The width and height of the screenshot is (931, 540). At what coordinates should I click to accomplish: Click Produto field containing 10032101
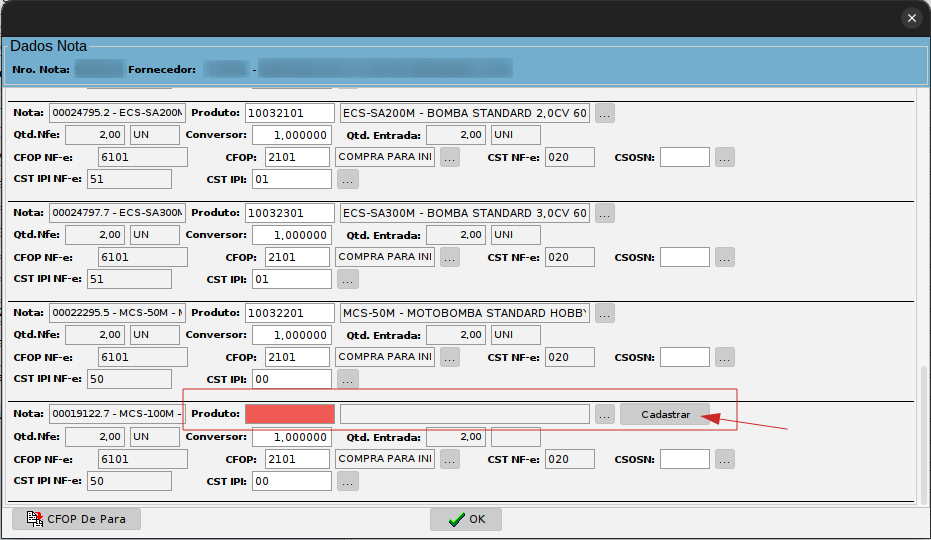(289, 113)
